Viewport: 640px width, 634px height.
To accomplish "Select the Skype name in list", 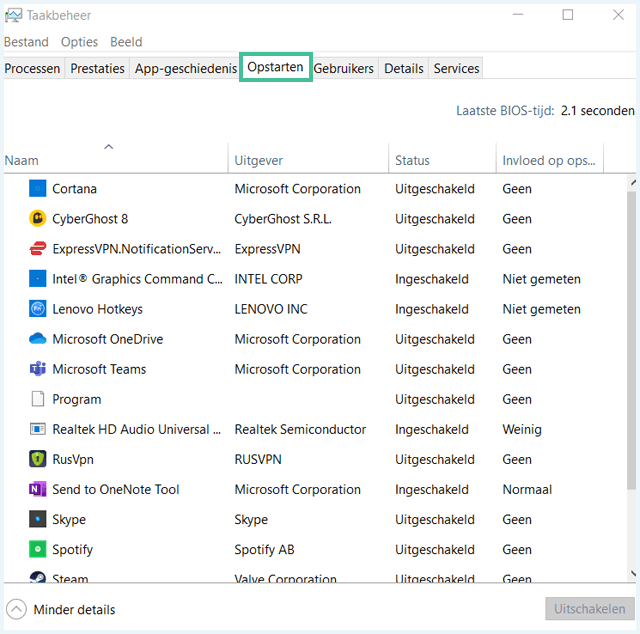I will pyautogui.click(x=69, y=520).
